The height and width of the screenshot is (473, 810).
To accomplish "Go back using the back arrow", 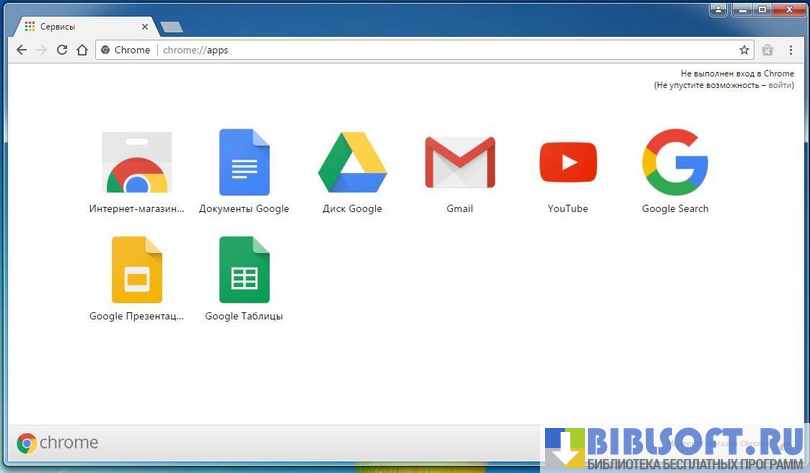I will (x=22, y=50).
